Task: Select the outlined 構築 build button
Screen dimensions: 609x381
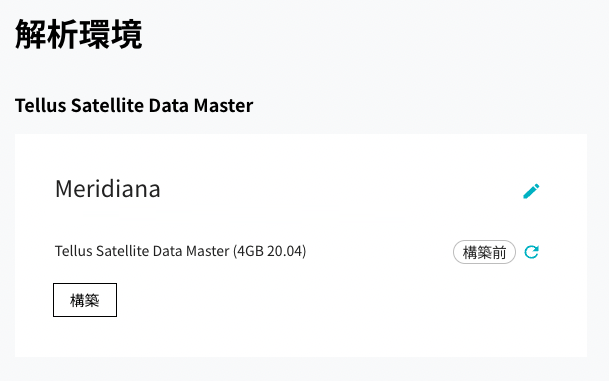Action: 85,300
